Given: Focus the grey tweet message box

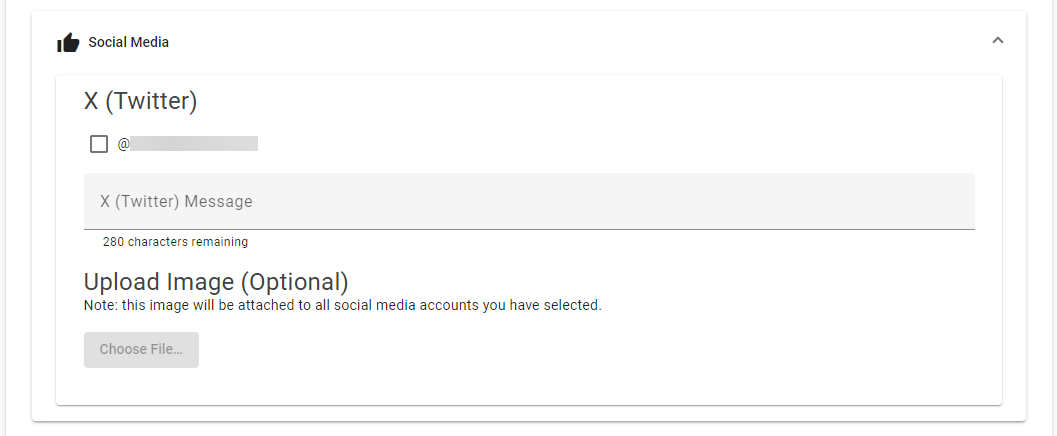Looking at the screenshot, I should pyautogui.click(x=529, y=201).
